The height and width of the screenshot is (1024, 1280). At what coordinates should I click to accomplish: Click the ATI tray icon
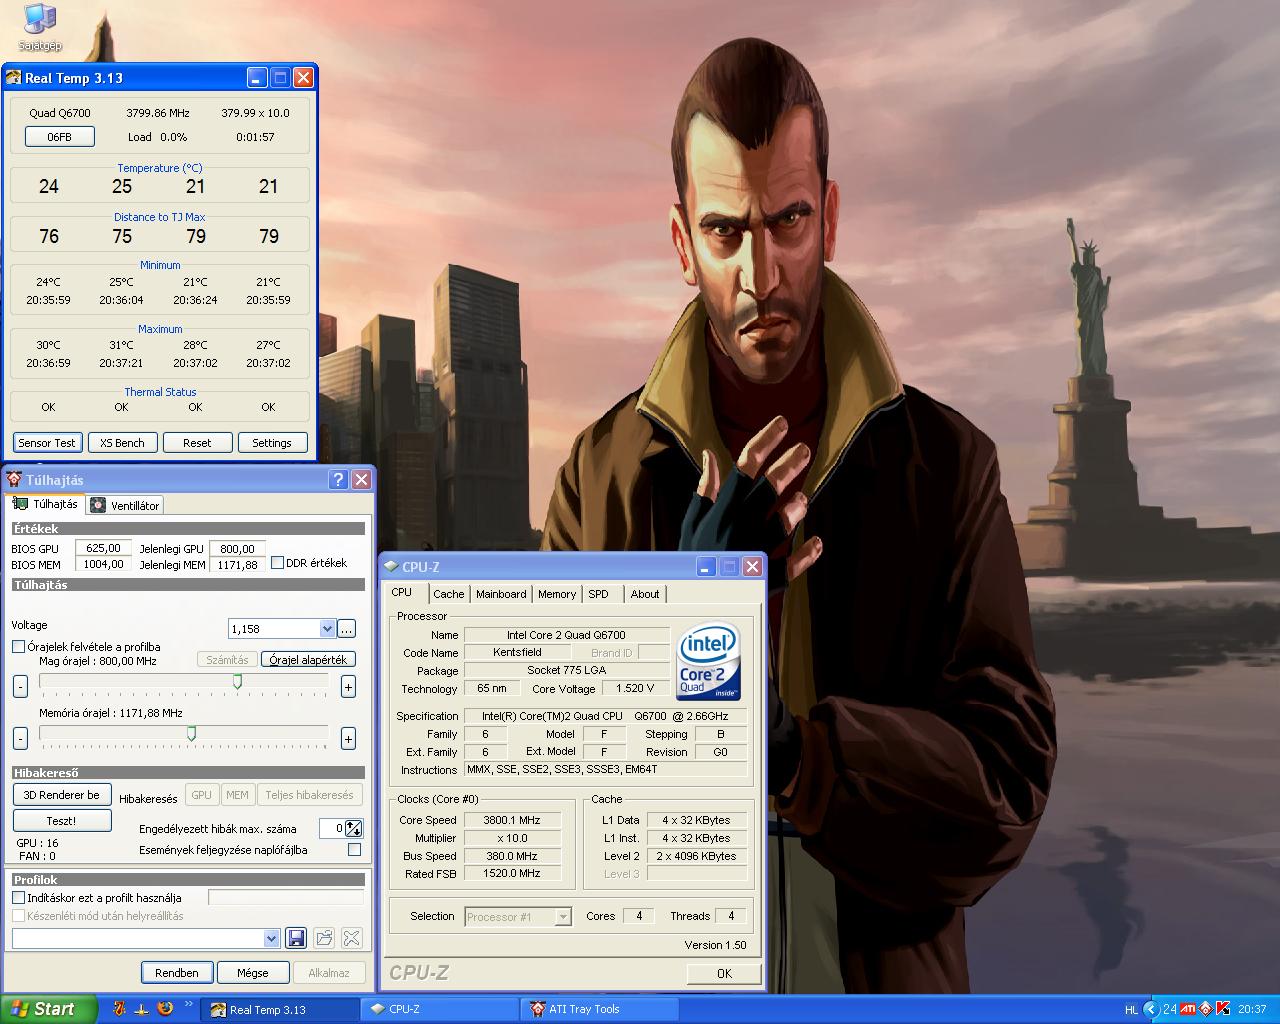(1188, 1009)
